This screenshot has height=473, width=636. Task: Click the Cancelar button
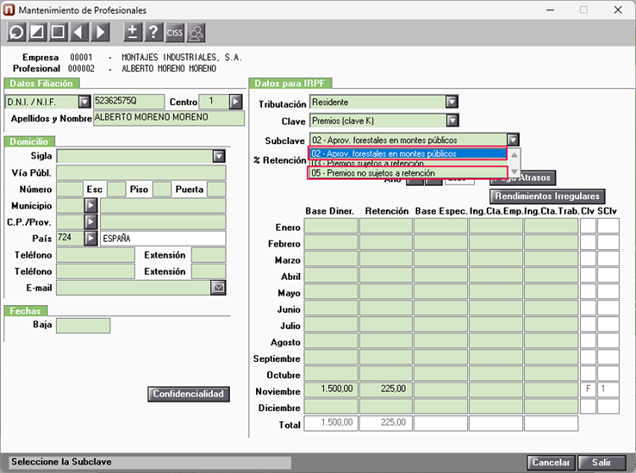point(551,462)
